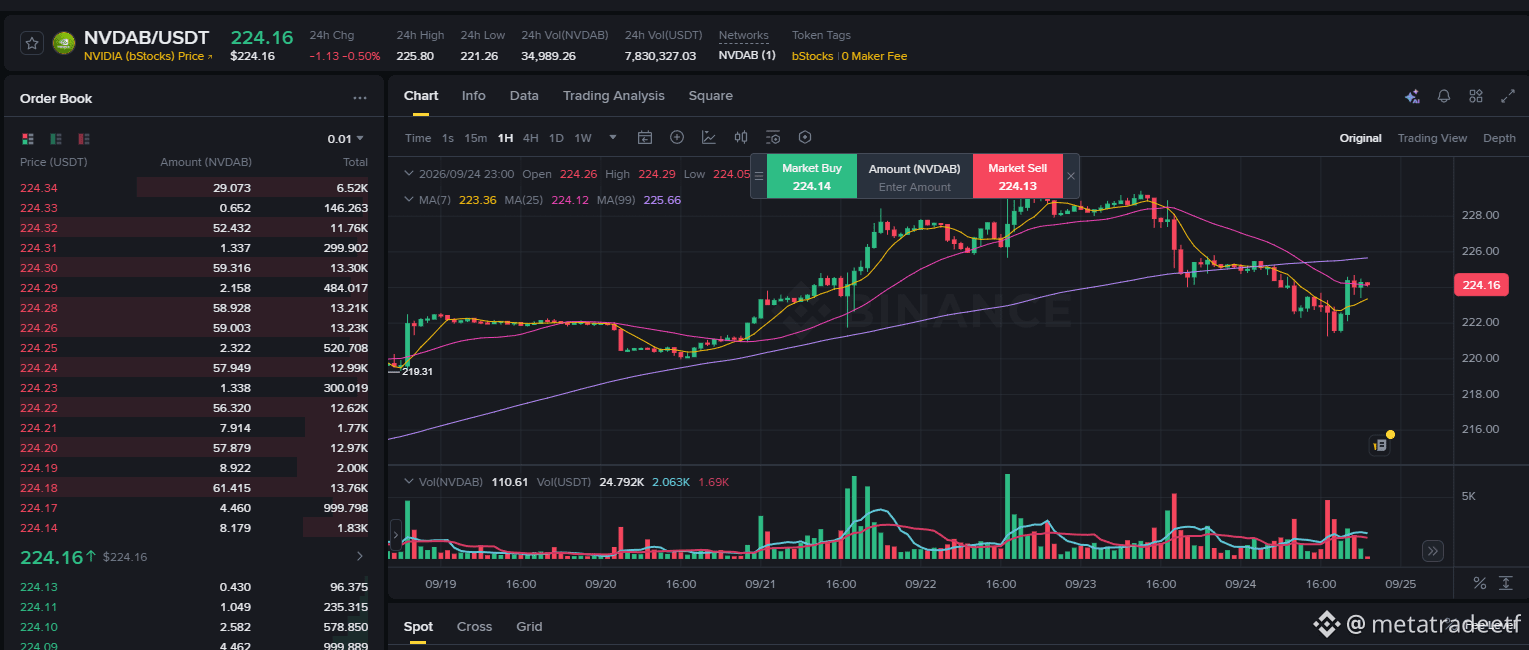Show both buy and sell orders view
This screenshot has height=650, width=1529.
[x=28, y=139]
